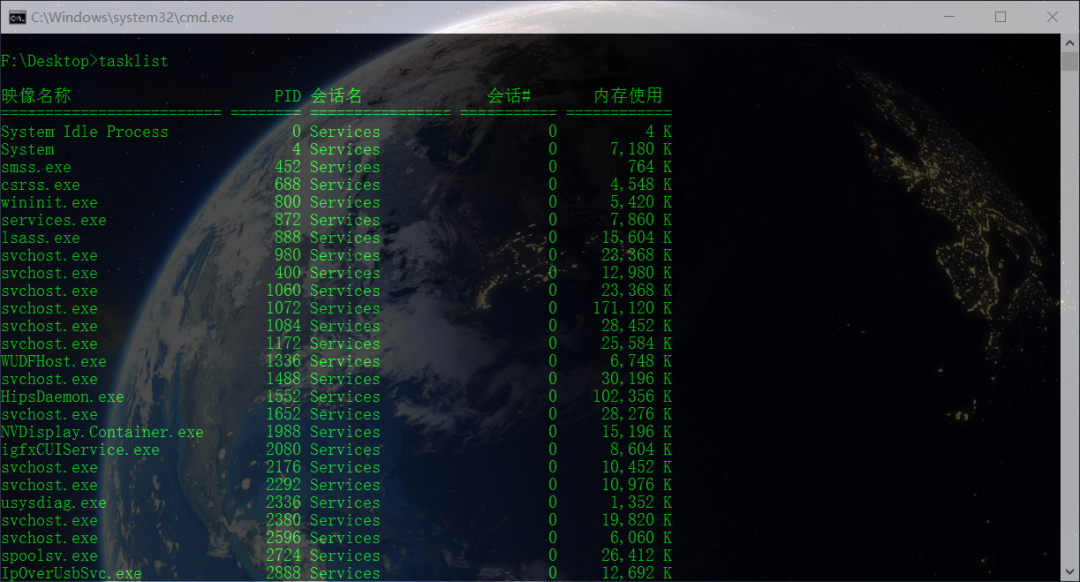
Task: Click memory value 1,352 K
Action: (641, 503)
